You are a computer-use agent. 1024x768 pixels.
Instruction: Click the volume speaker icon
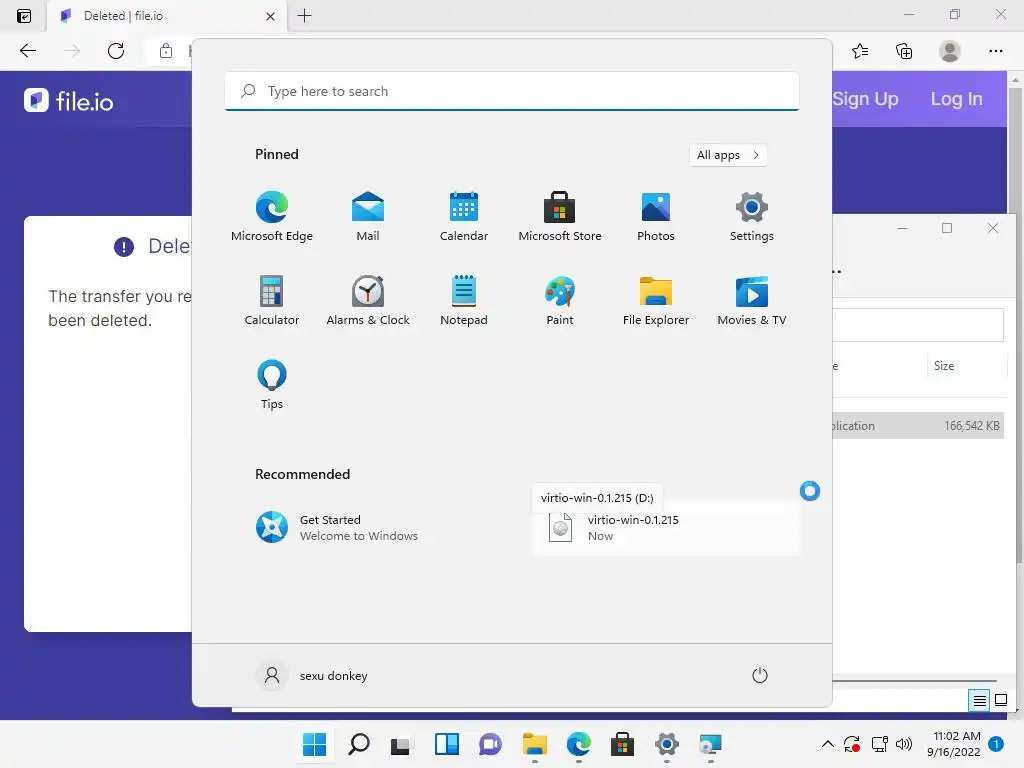tap(904, 744)
